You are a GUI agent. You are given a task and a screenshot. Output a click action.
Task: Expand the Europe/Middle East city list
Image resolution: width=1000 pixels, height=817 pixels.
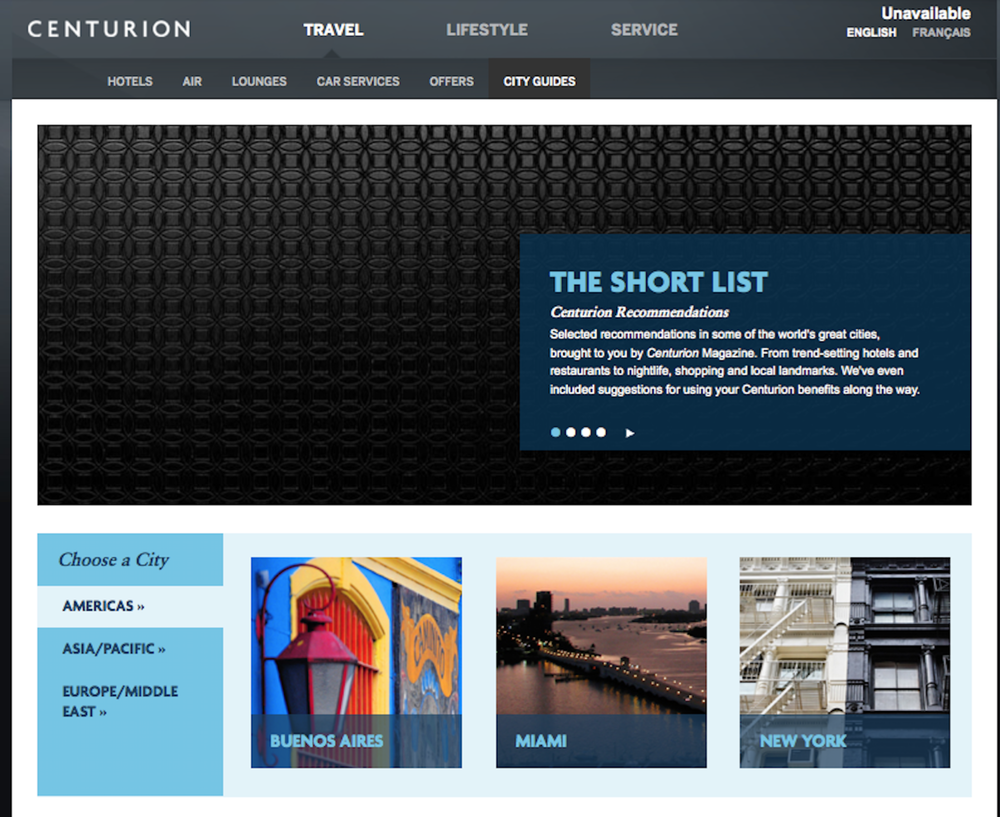(x=120, y=701)
